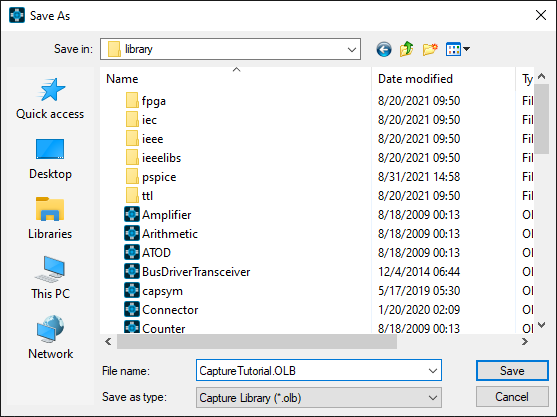Sort files by Date modified column
This screenshot has width=557, height=417.
click(443, 79)
